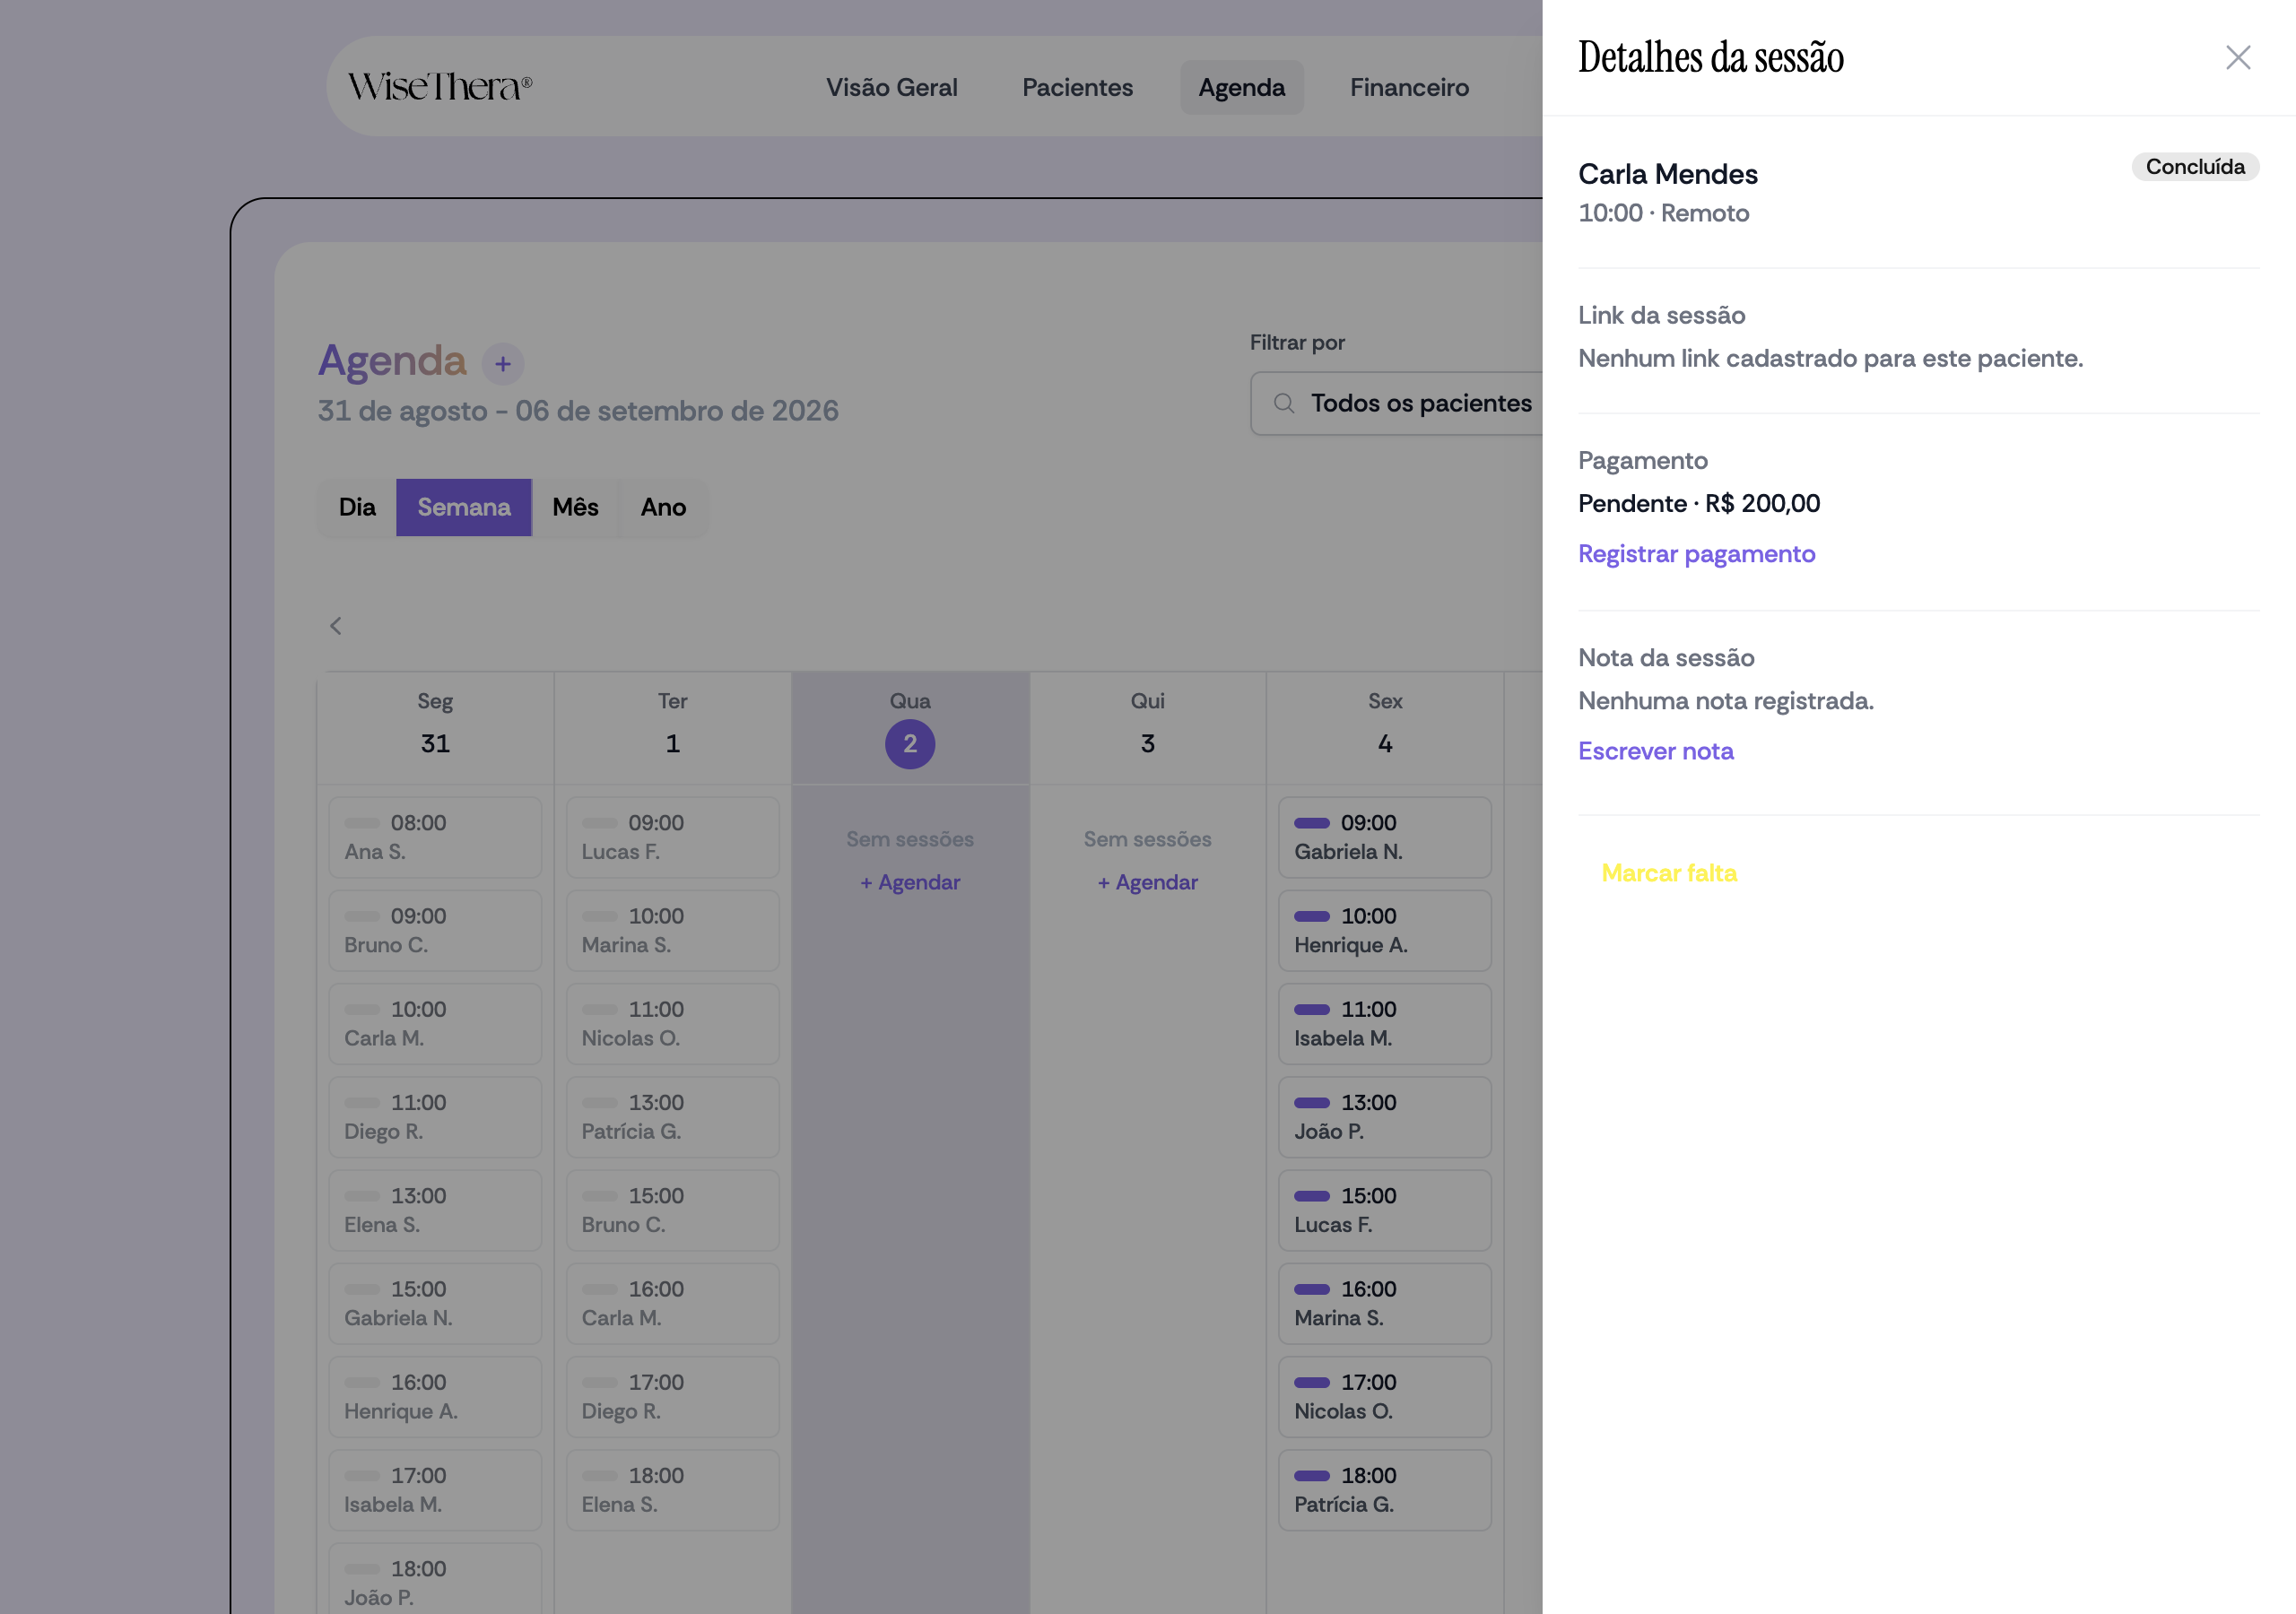Click Agendar under Qua 2
Screen dimensions: 2296x1614
pyautogui.click(x=910, y=882)
